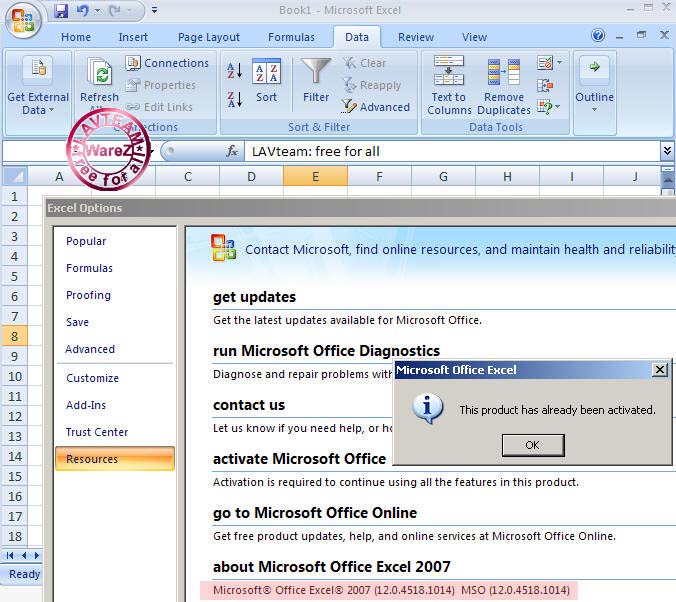The width and height of the screenshot is (676, 602).
Task: Select column G header
Action: [x=443, y=176]
